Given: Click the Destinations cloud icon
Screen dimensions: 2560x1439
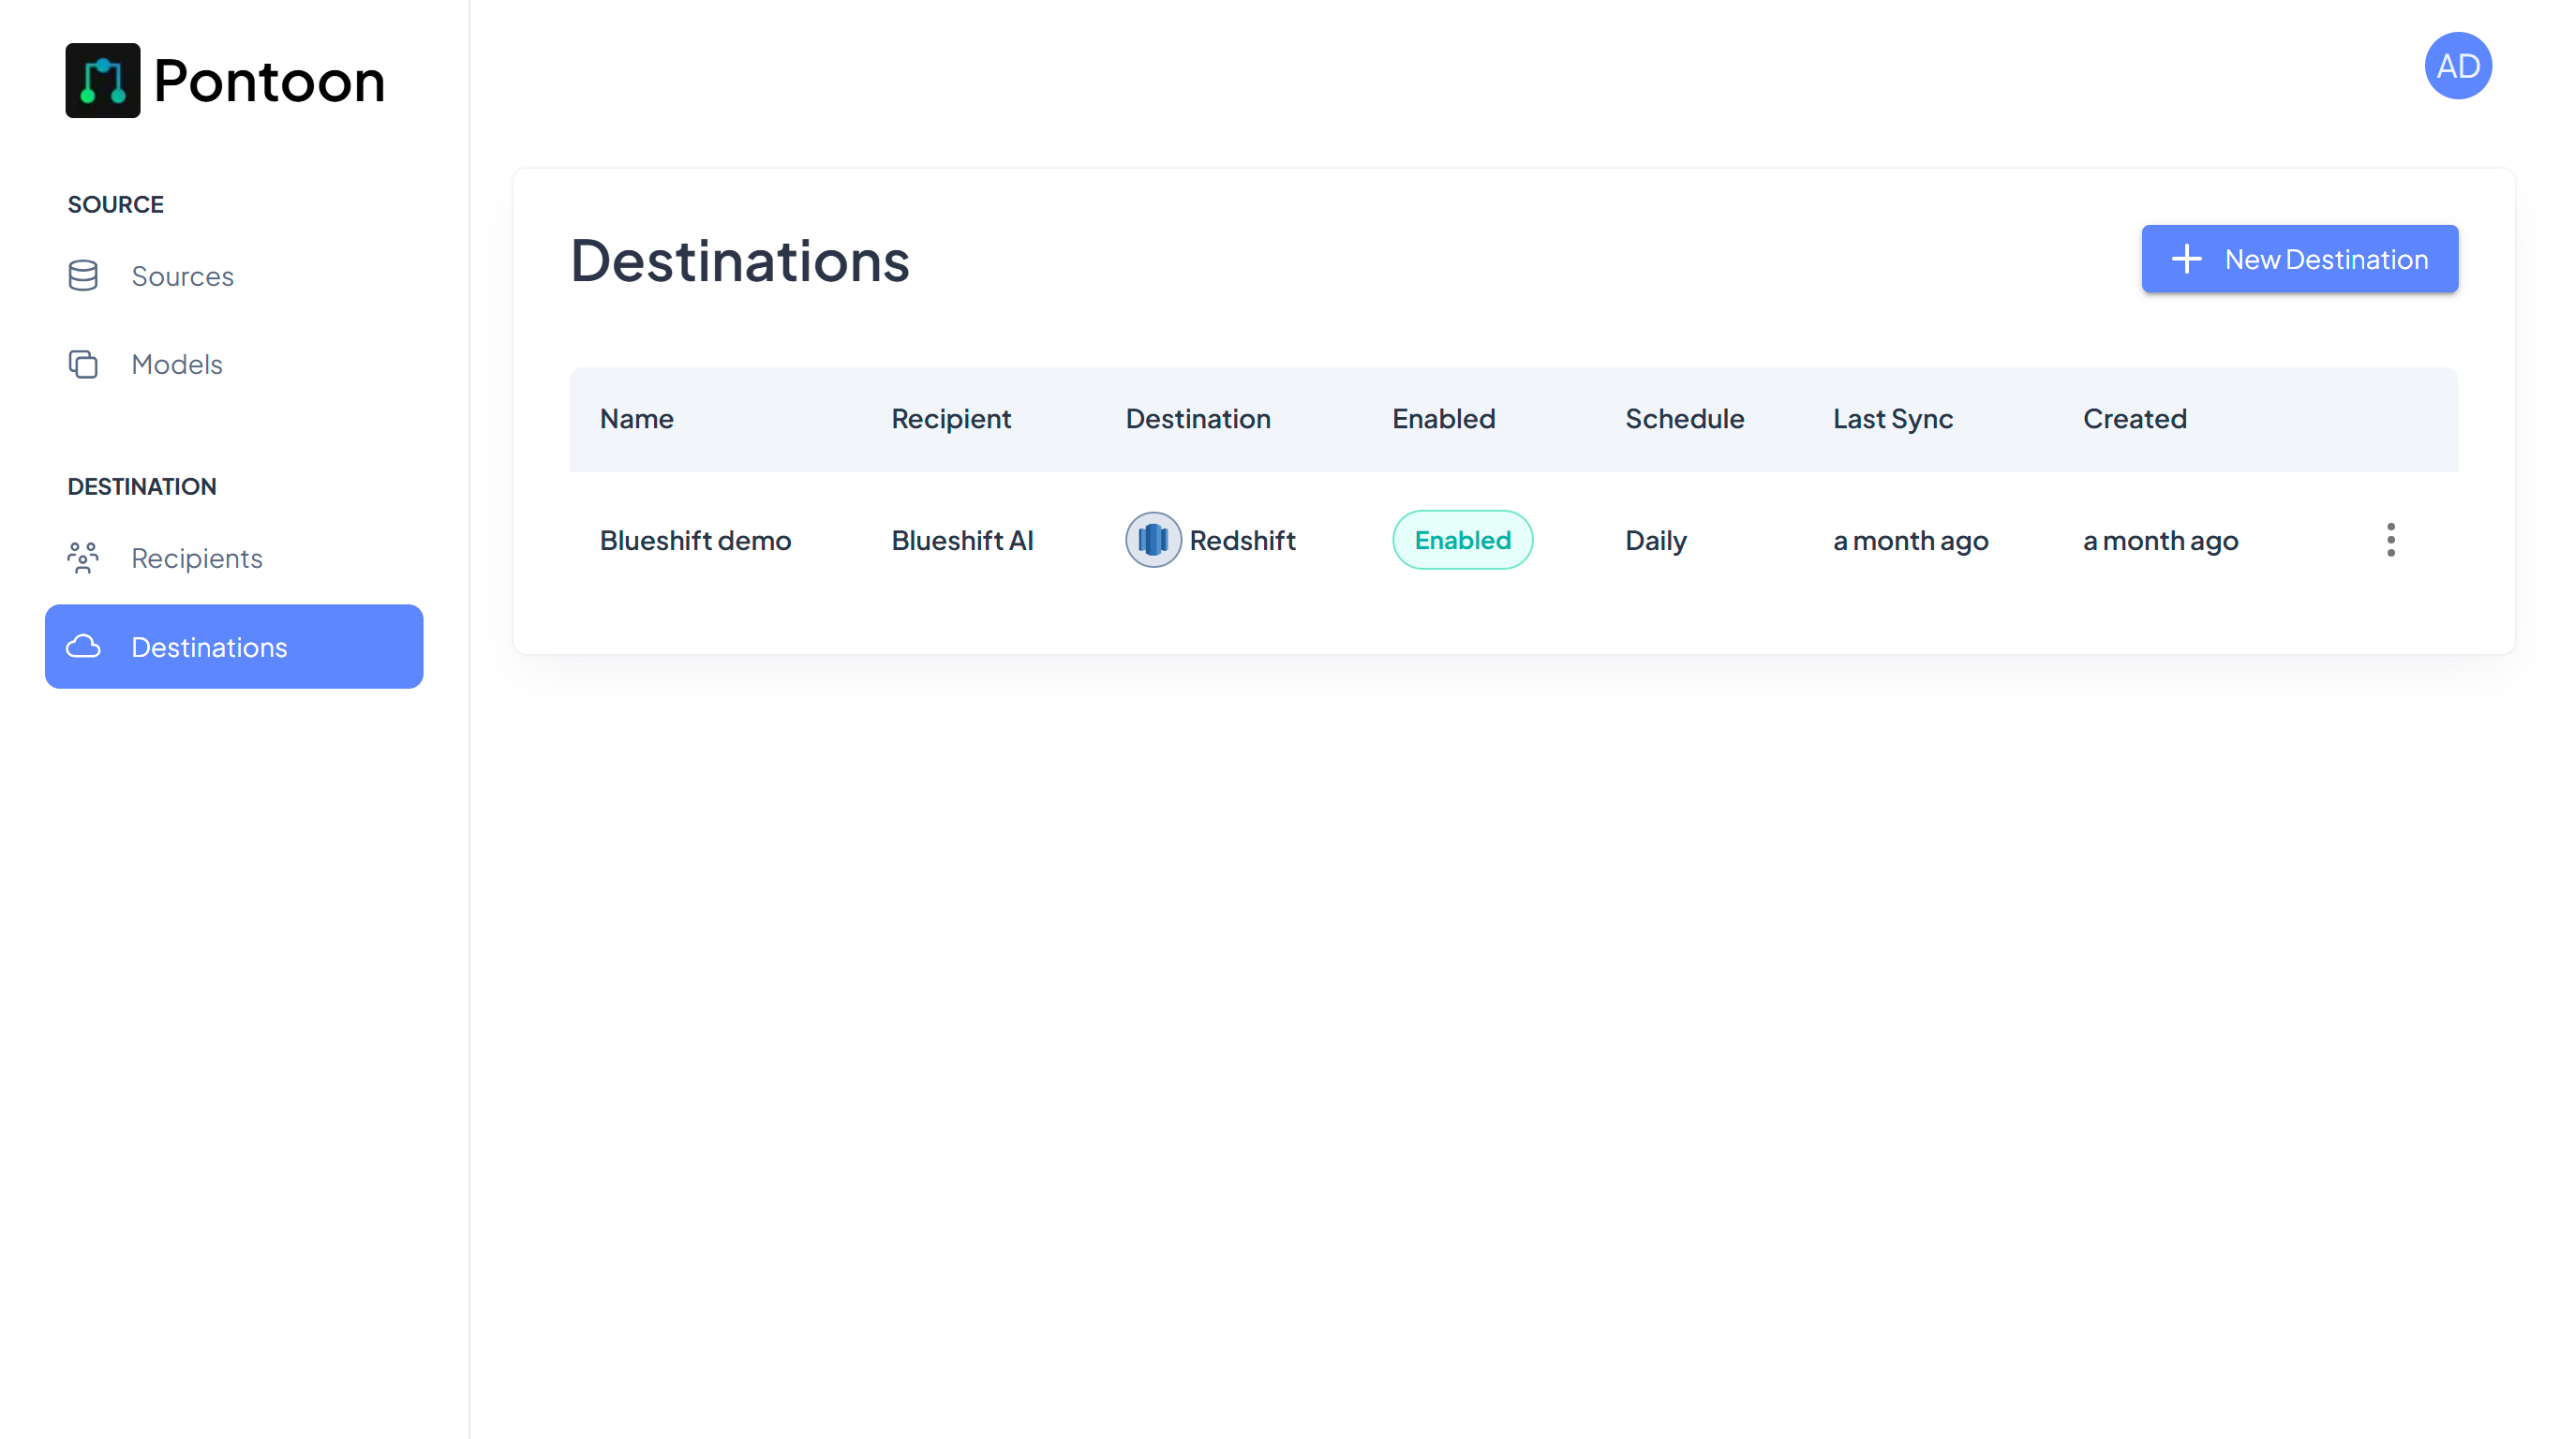Looking at the screenshot, I should [x=83, y=647].
